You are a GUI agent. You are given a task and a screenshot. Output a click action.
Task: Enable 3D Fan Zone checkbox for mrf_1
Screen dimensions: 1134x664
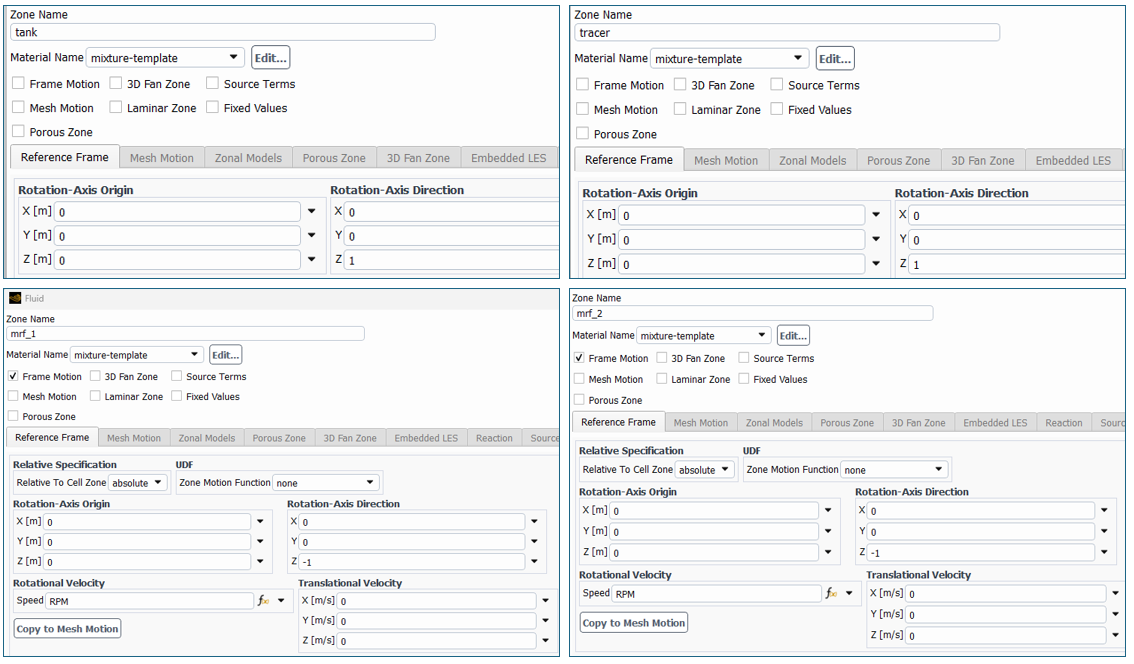95,377
